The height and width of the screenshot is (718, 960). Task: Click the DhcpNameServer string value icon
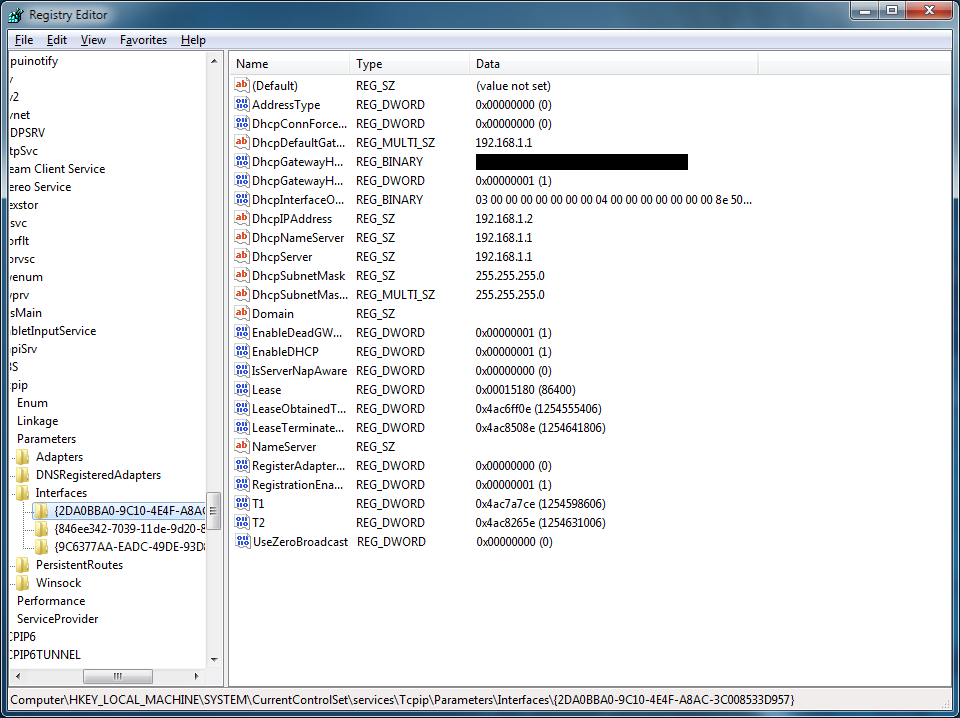click(x=242, y=237)
